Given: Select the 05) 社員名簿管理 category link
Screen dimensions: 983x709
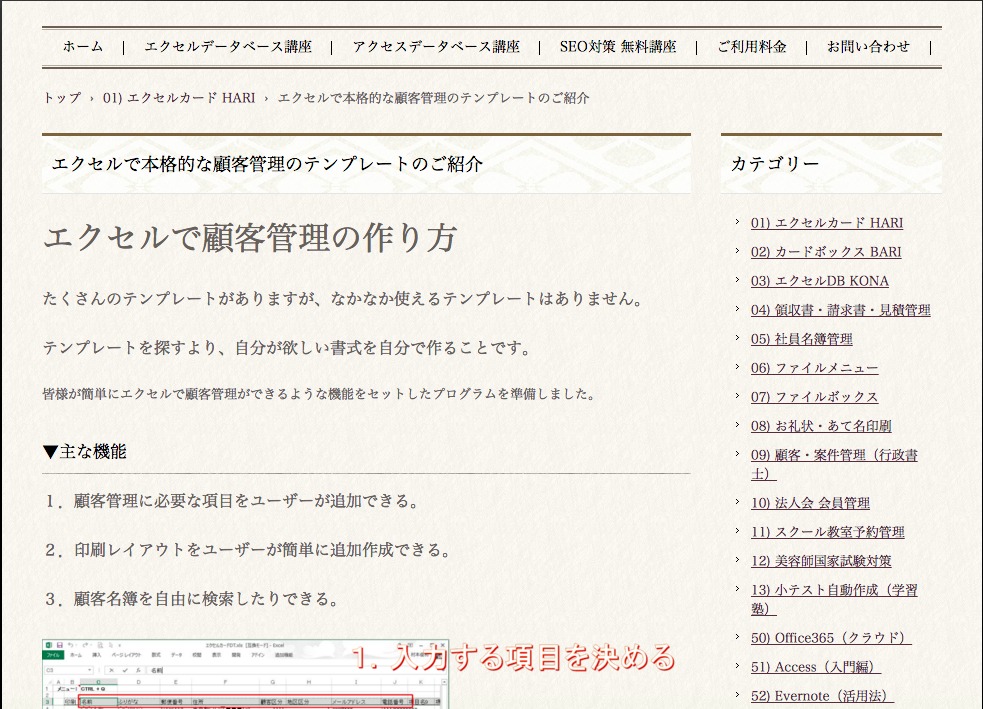Looking at the screenshot, I should point(801,339).
